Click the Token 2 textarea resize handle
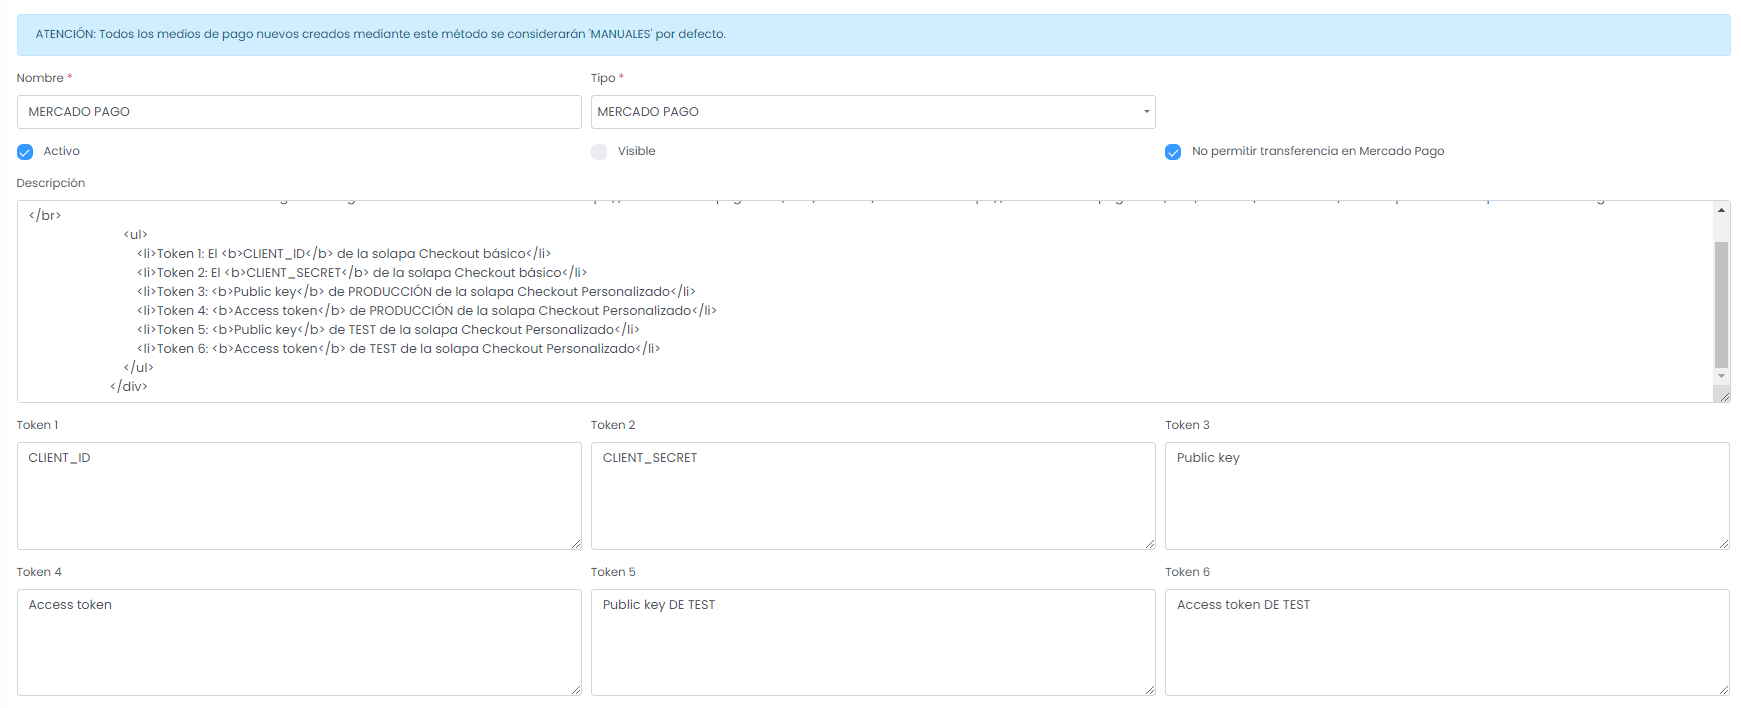The image size is (1741, 708). pyautogui.click(x=1150, y=544)
